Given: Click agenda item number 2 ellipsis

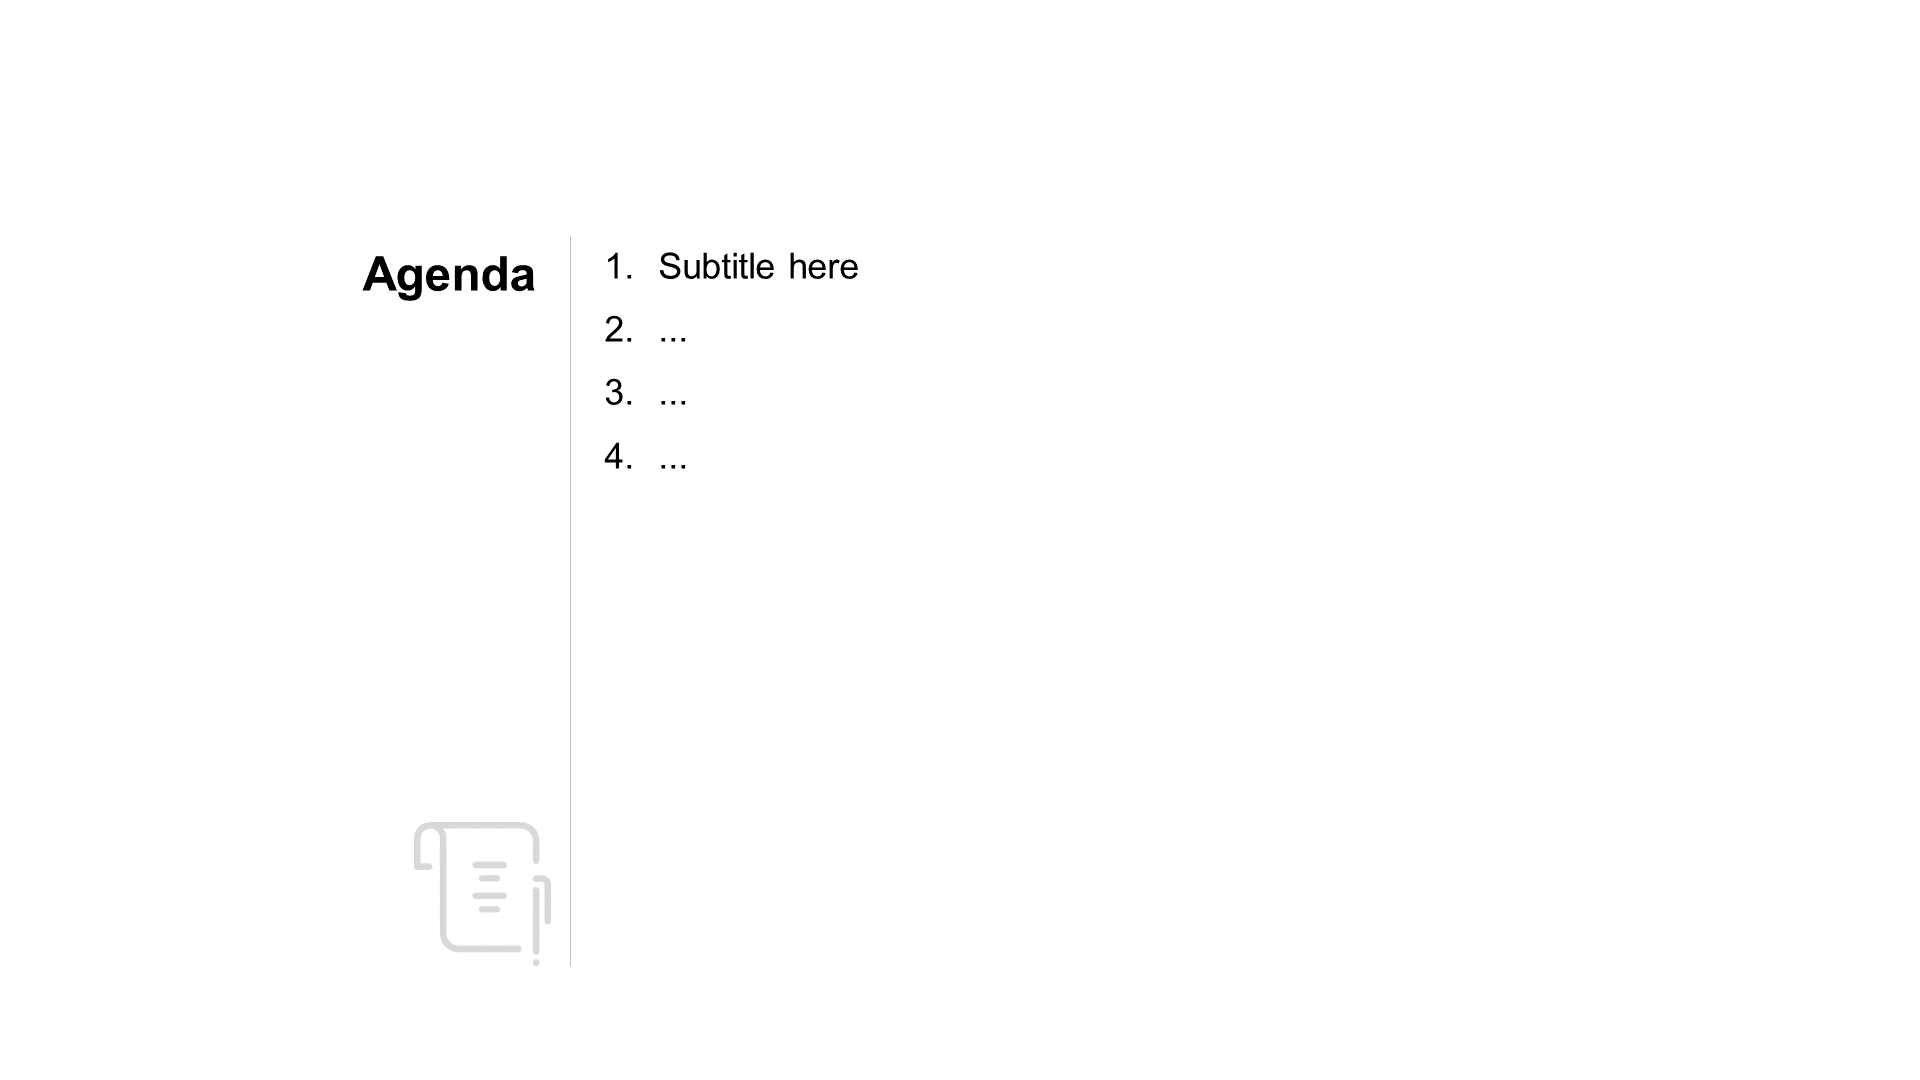Looking at the screenshot, I should point(673,330).
